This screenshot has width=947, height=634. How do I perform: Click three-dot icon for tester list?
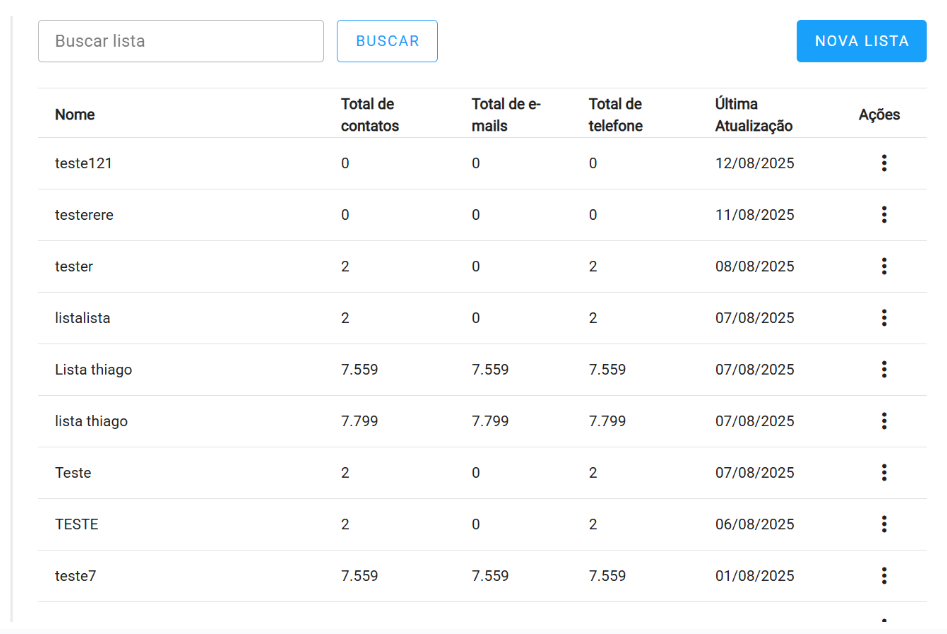[x=884, y=266]
